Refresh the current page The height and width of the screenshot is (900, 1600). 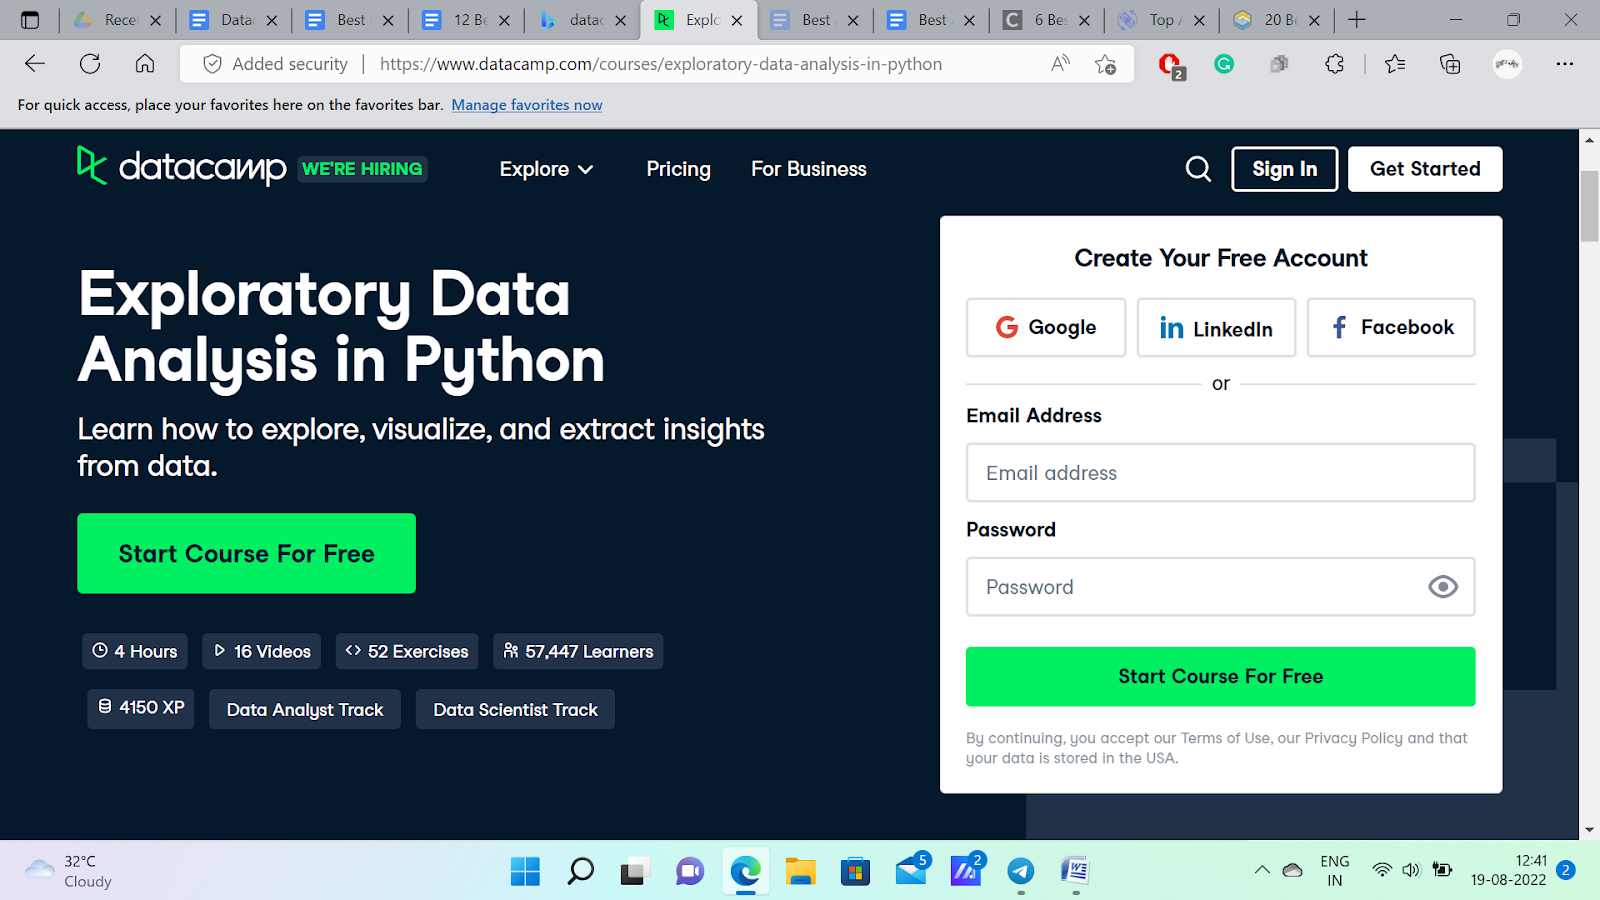click(x=90, y=64)
